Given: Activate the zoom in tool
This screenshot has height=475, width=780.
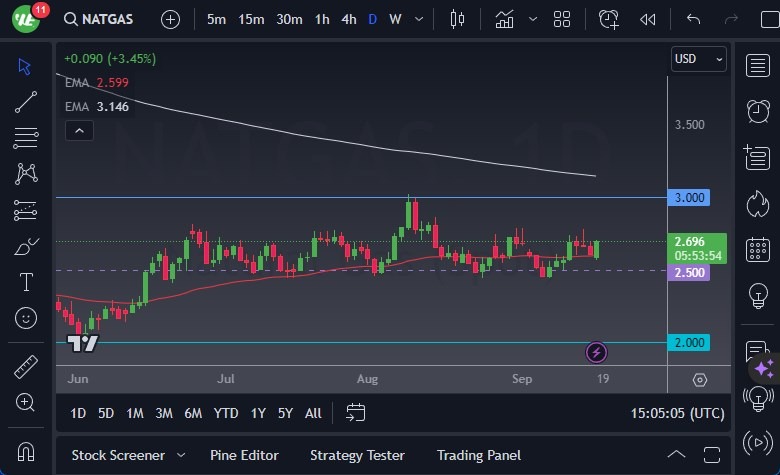Looking at the screenshot, I should point(25,402).
